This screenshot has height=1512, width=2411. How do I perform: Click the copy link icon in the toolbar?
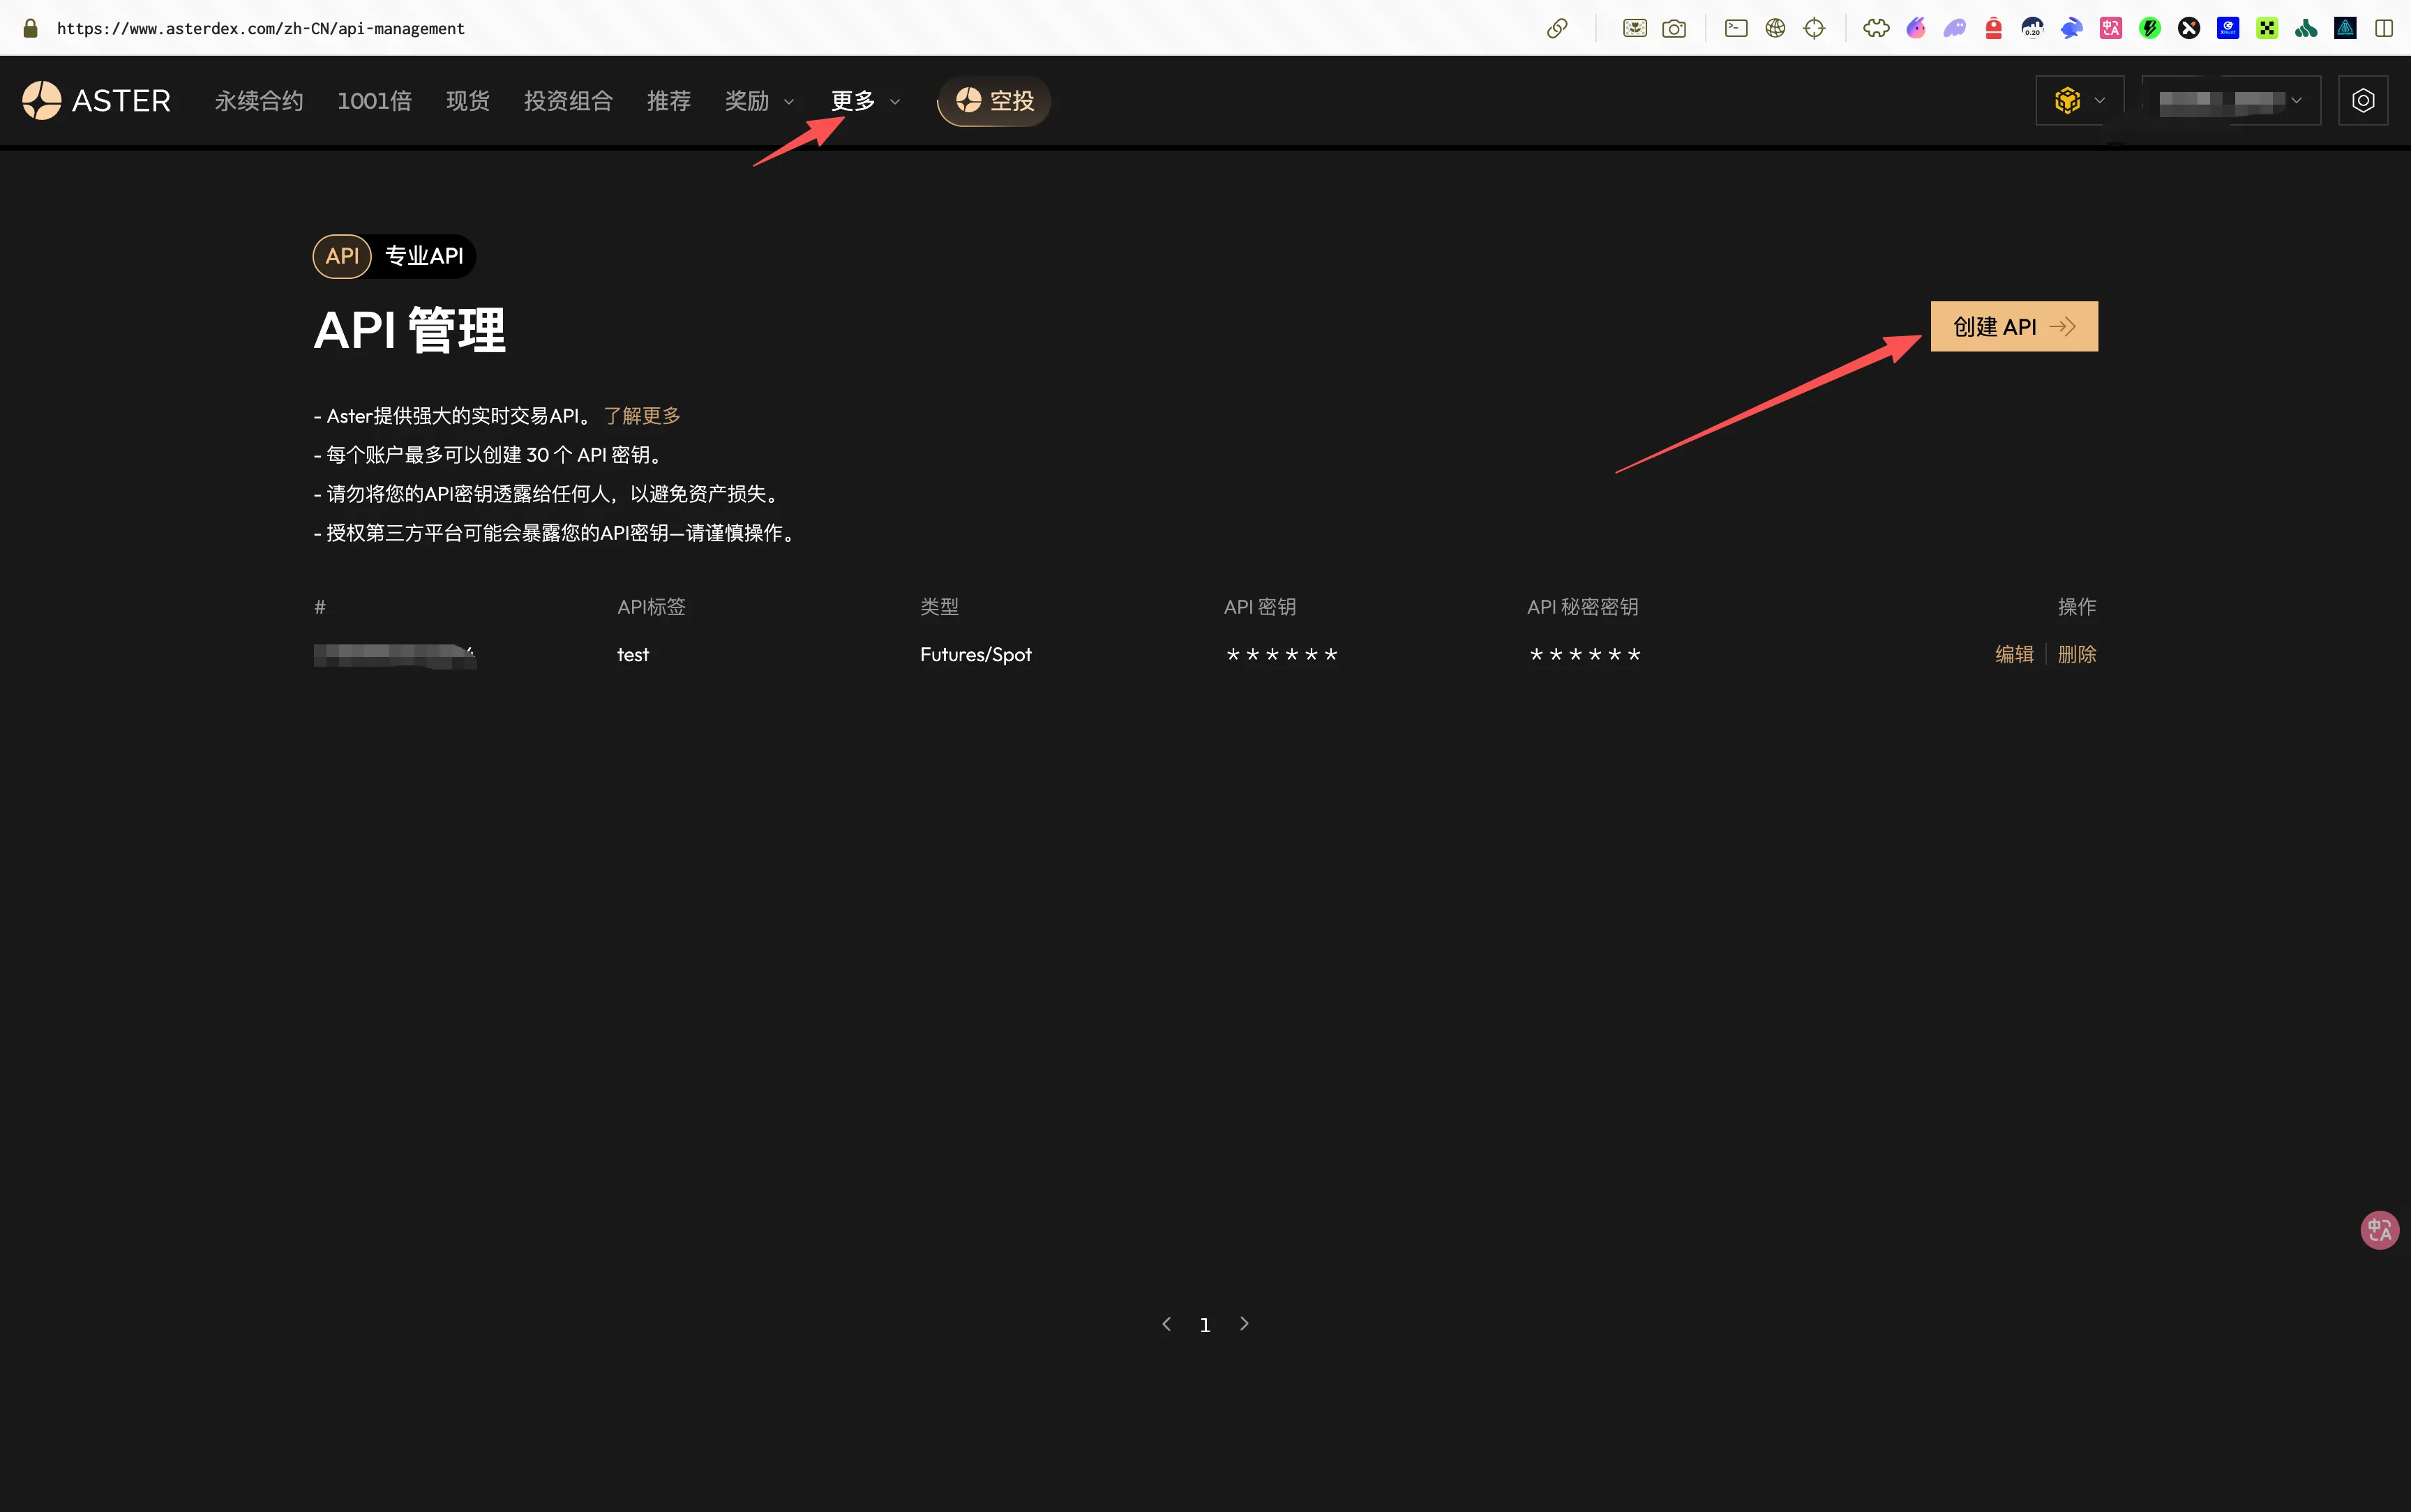[1558, 27]
